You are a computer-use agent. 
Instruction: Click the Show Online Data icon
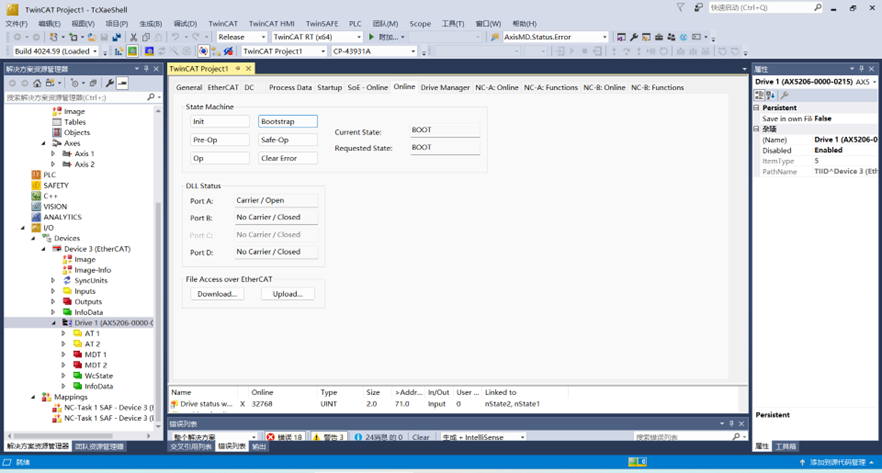pyautogui.click(x=203, y=51)
